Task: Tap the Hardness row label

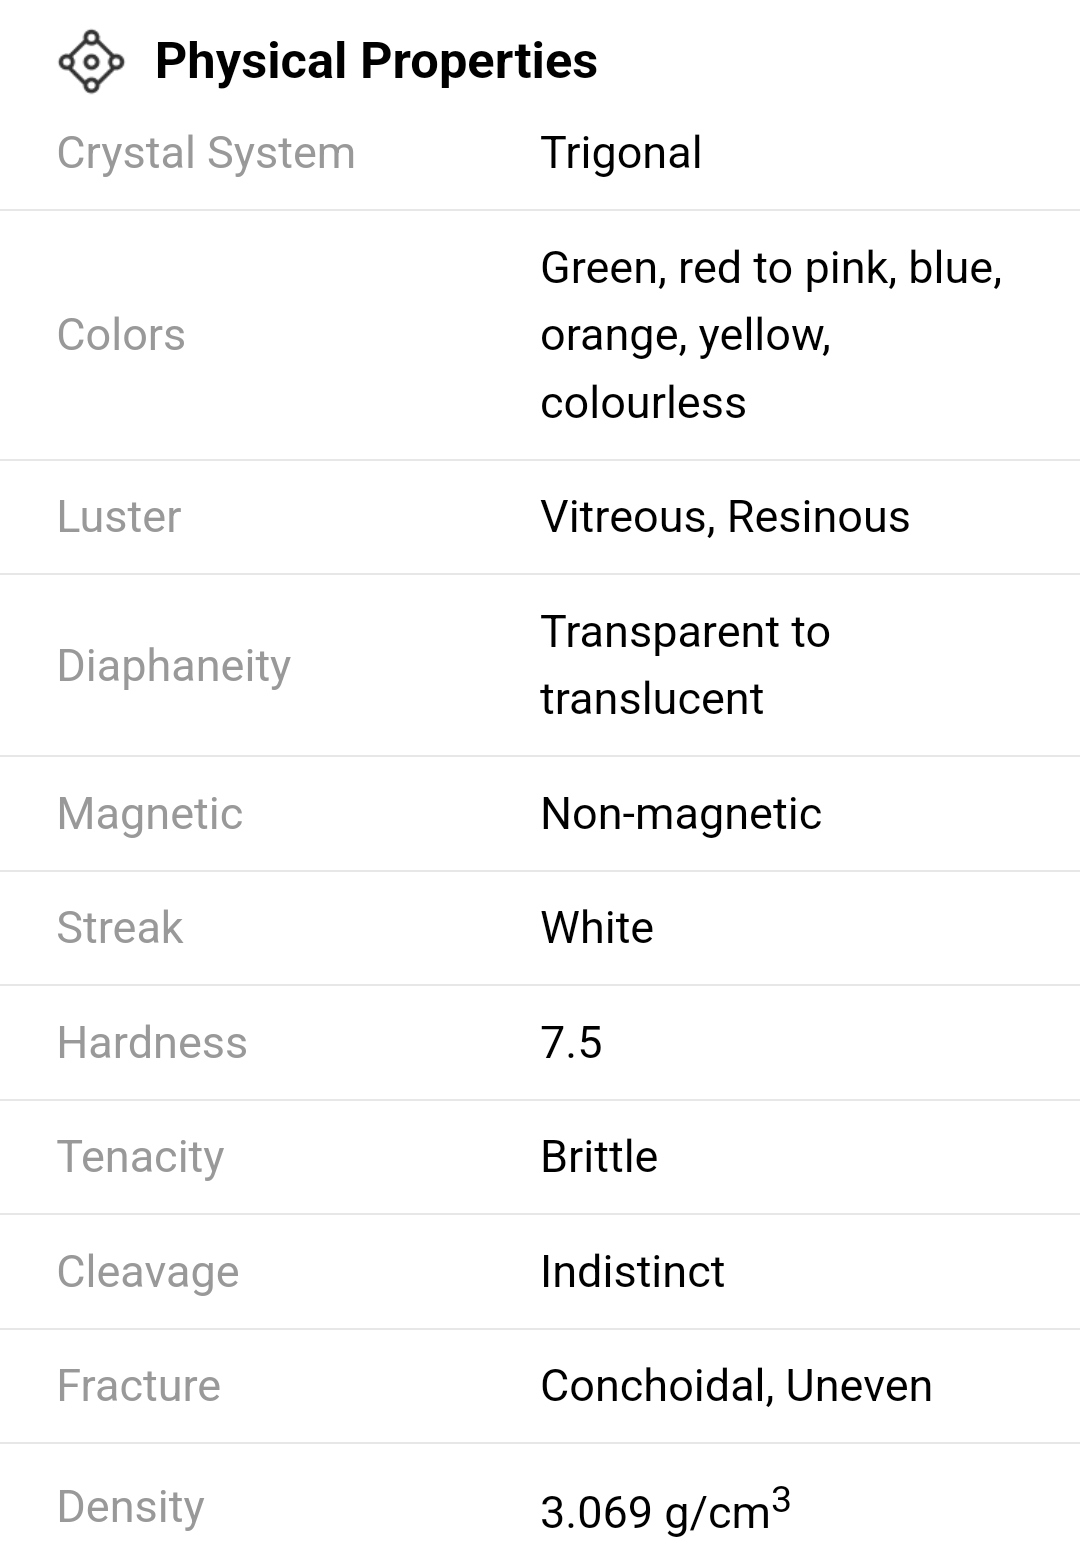Action: pyautogui.click(x=152, y=1043)
